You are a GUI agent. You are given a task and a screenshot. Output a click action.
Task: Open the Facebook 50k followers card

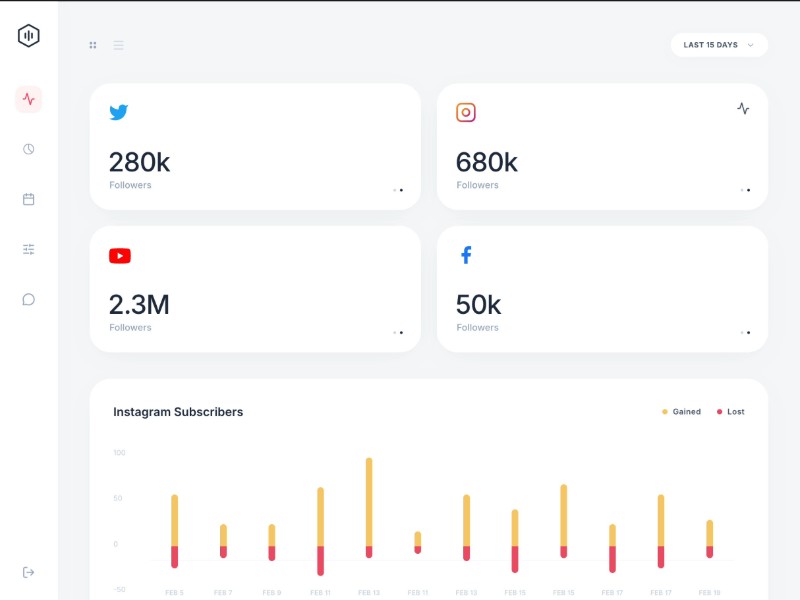[602, 289]
